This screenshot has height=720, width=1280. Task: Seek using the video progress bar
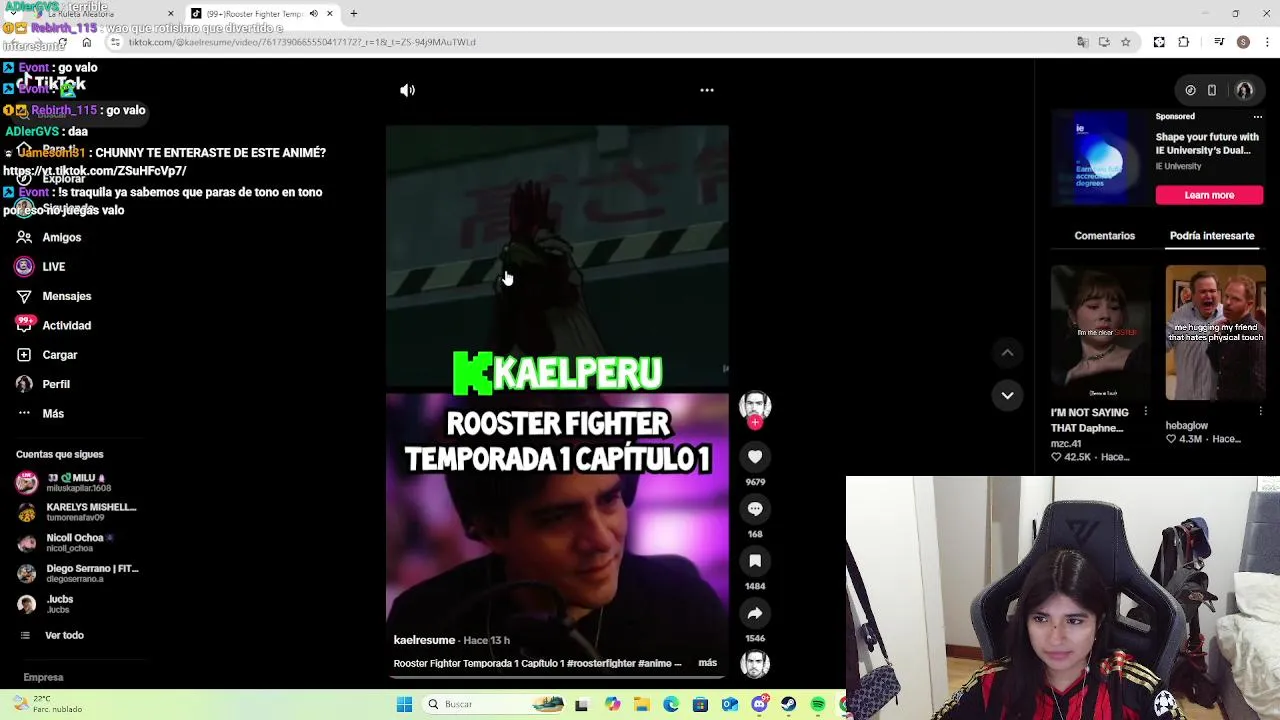[x=557, y=678]
